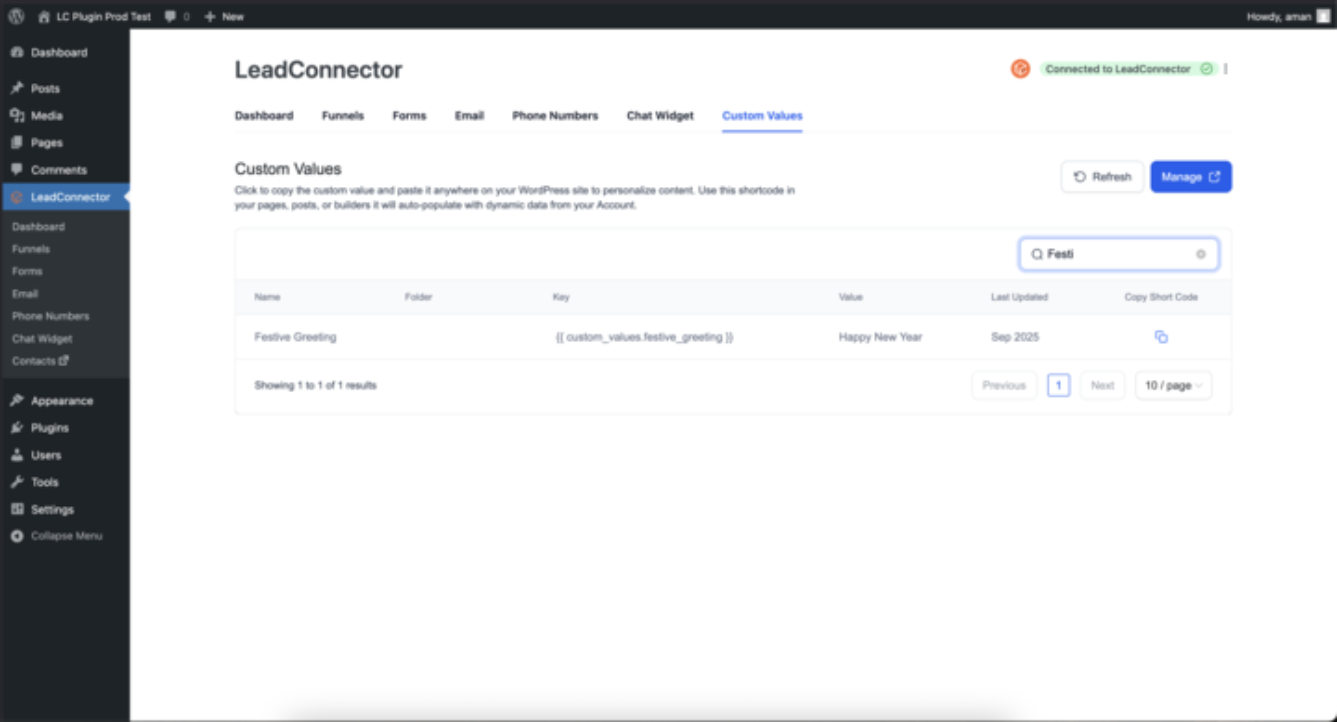
Task: Open LeadConnector submenu Phone Numbers
Action: (x=50, y=316)
